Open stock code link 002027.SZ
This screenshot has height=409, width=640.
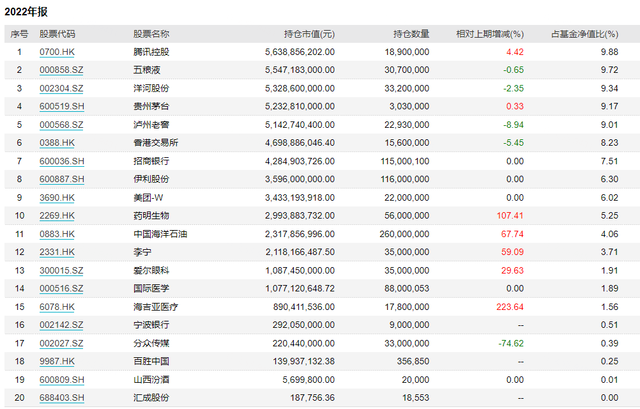coord(61,343)
